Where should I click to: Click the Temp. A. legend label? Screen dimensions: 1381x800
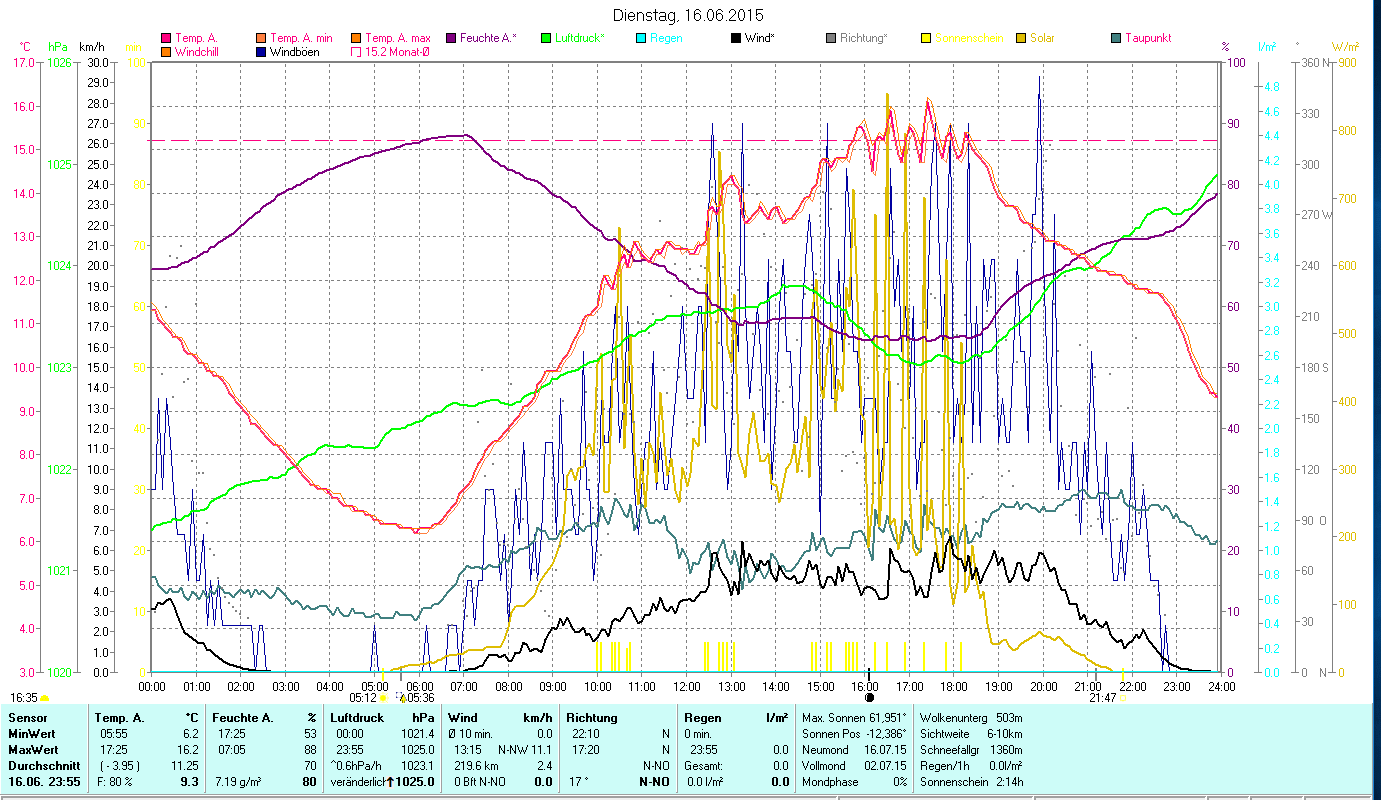(196, 38)
